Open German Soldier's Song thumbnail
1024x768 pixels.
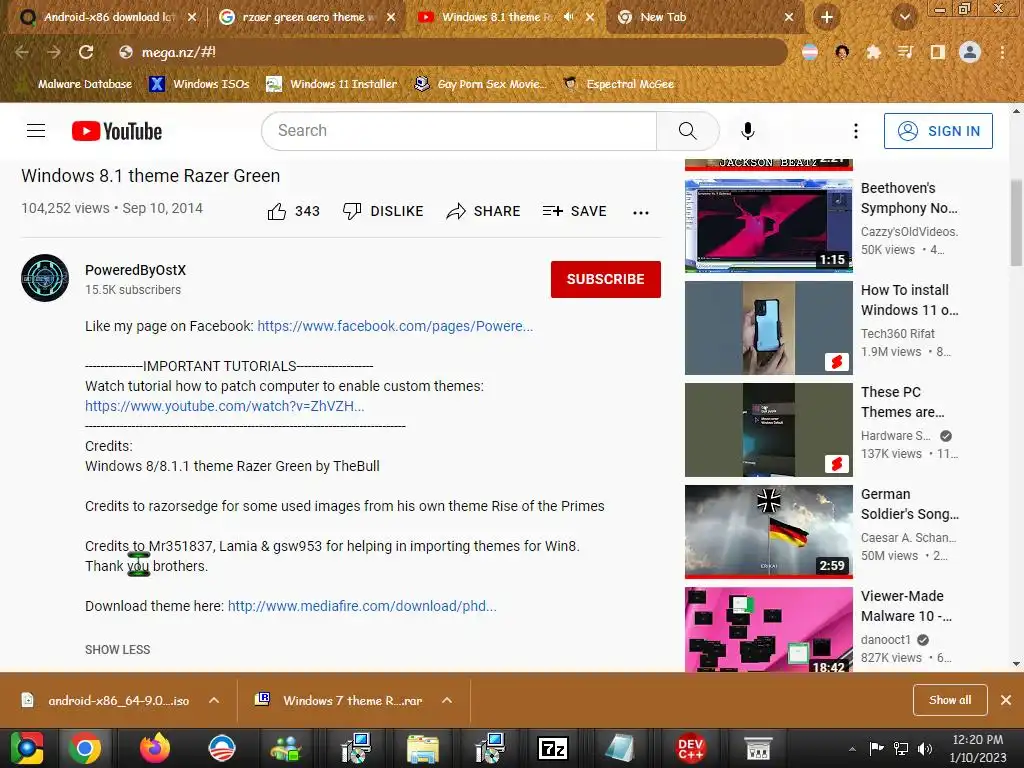pyautogui.click(x=769, y=532)
